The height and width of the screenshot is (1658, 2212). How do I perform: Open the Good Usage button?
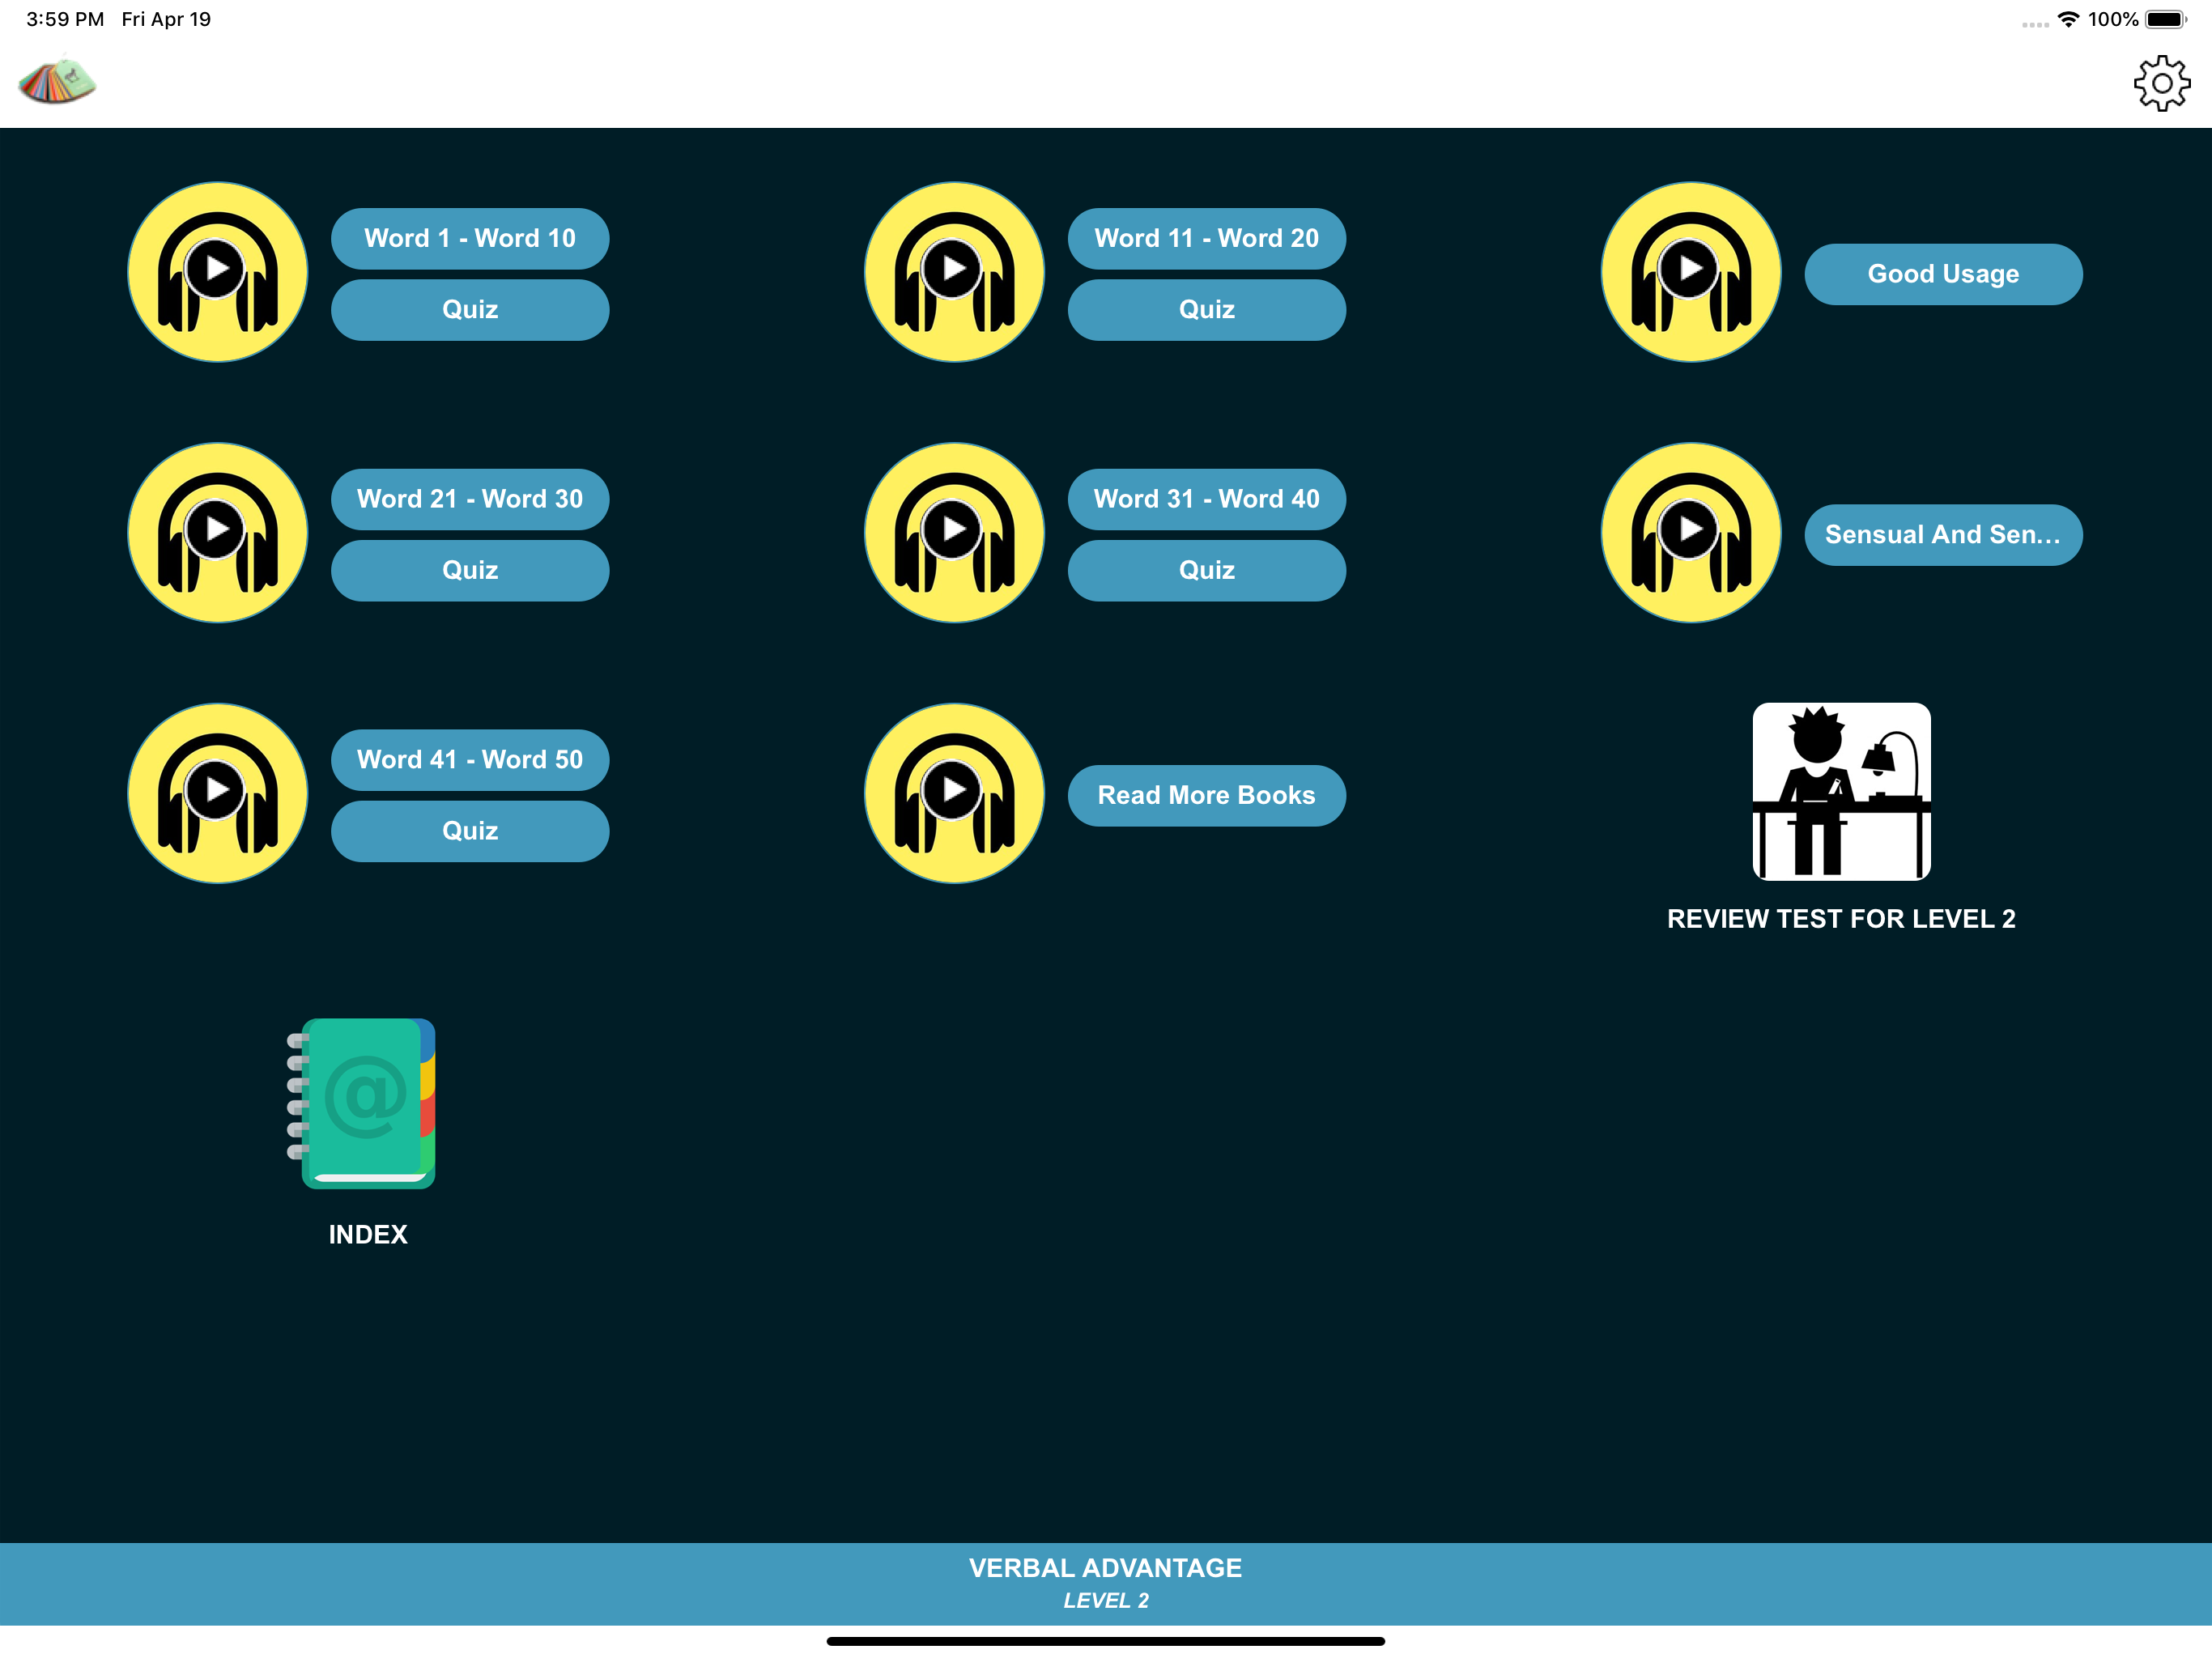coord(1943,274)
